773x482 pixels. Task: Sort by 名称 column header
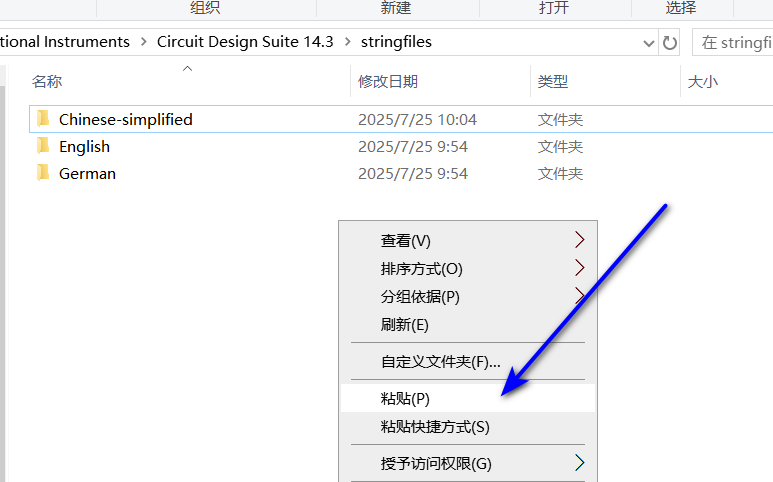coord(47,81)
